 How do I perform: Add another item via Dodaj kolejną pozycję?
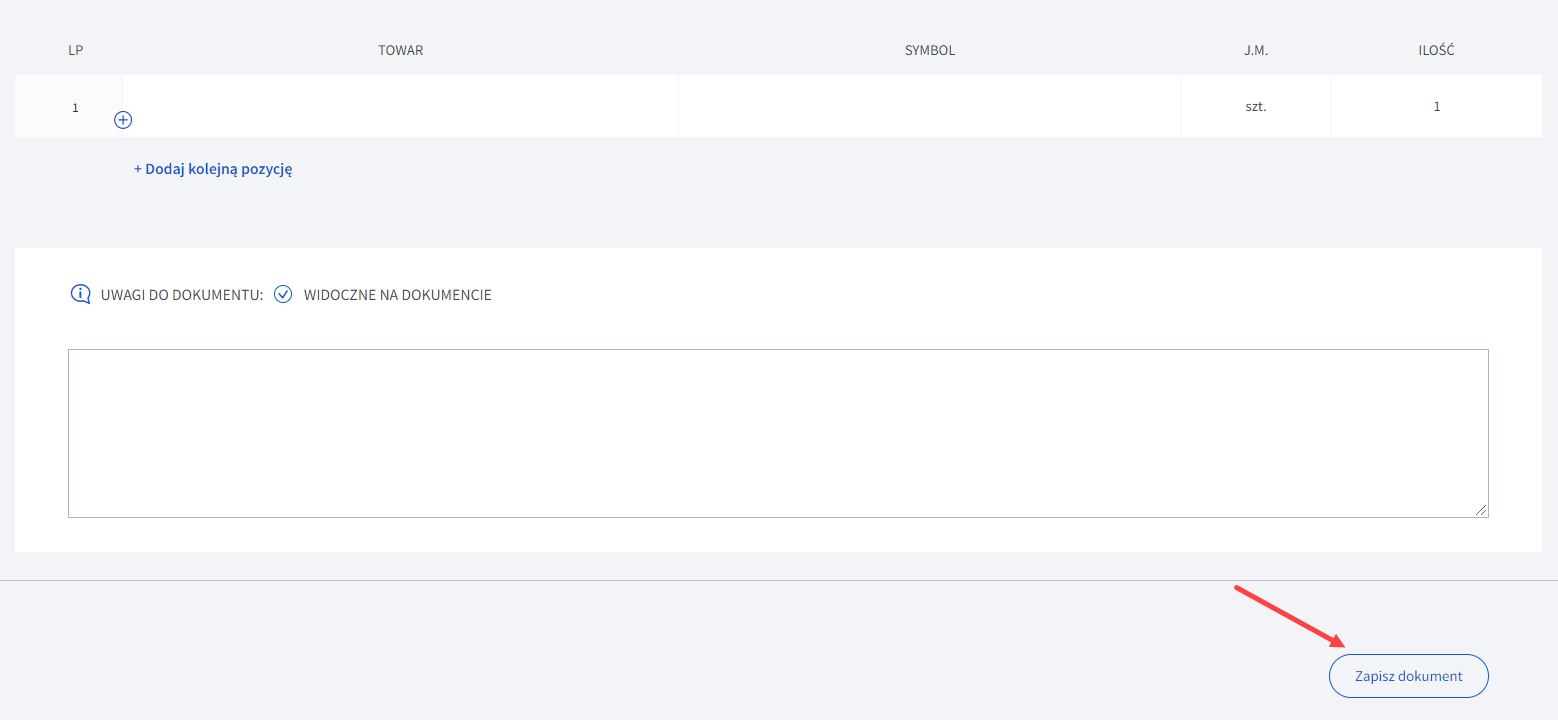tap(213, 169)
